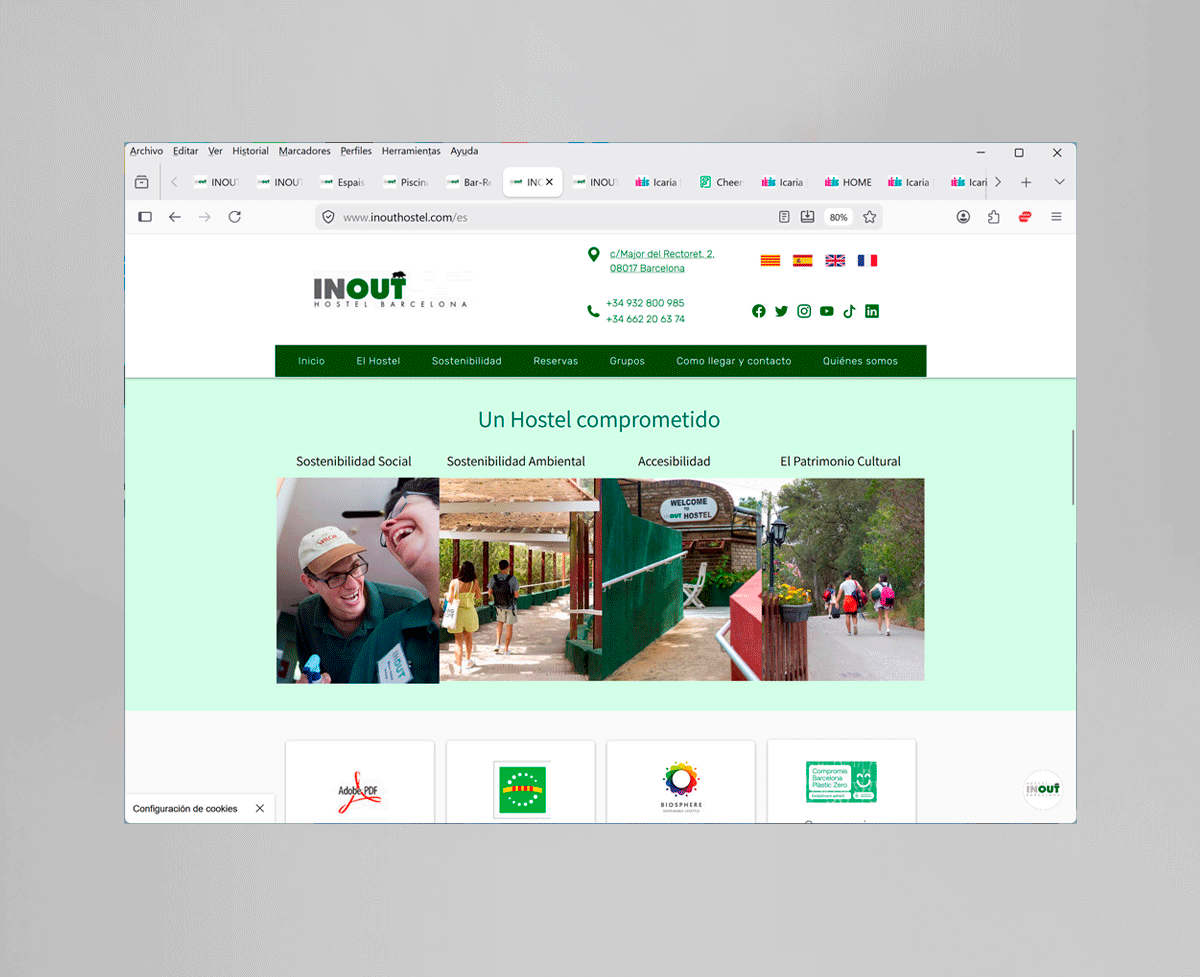Go forward with the right arrow button

205,216
